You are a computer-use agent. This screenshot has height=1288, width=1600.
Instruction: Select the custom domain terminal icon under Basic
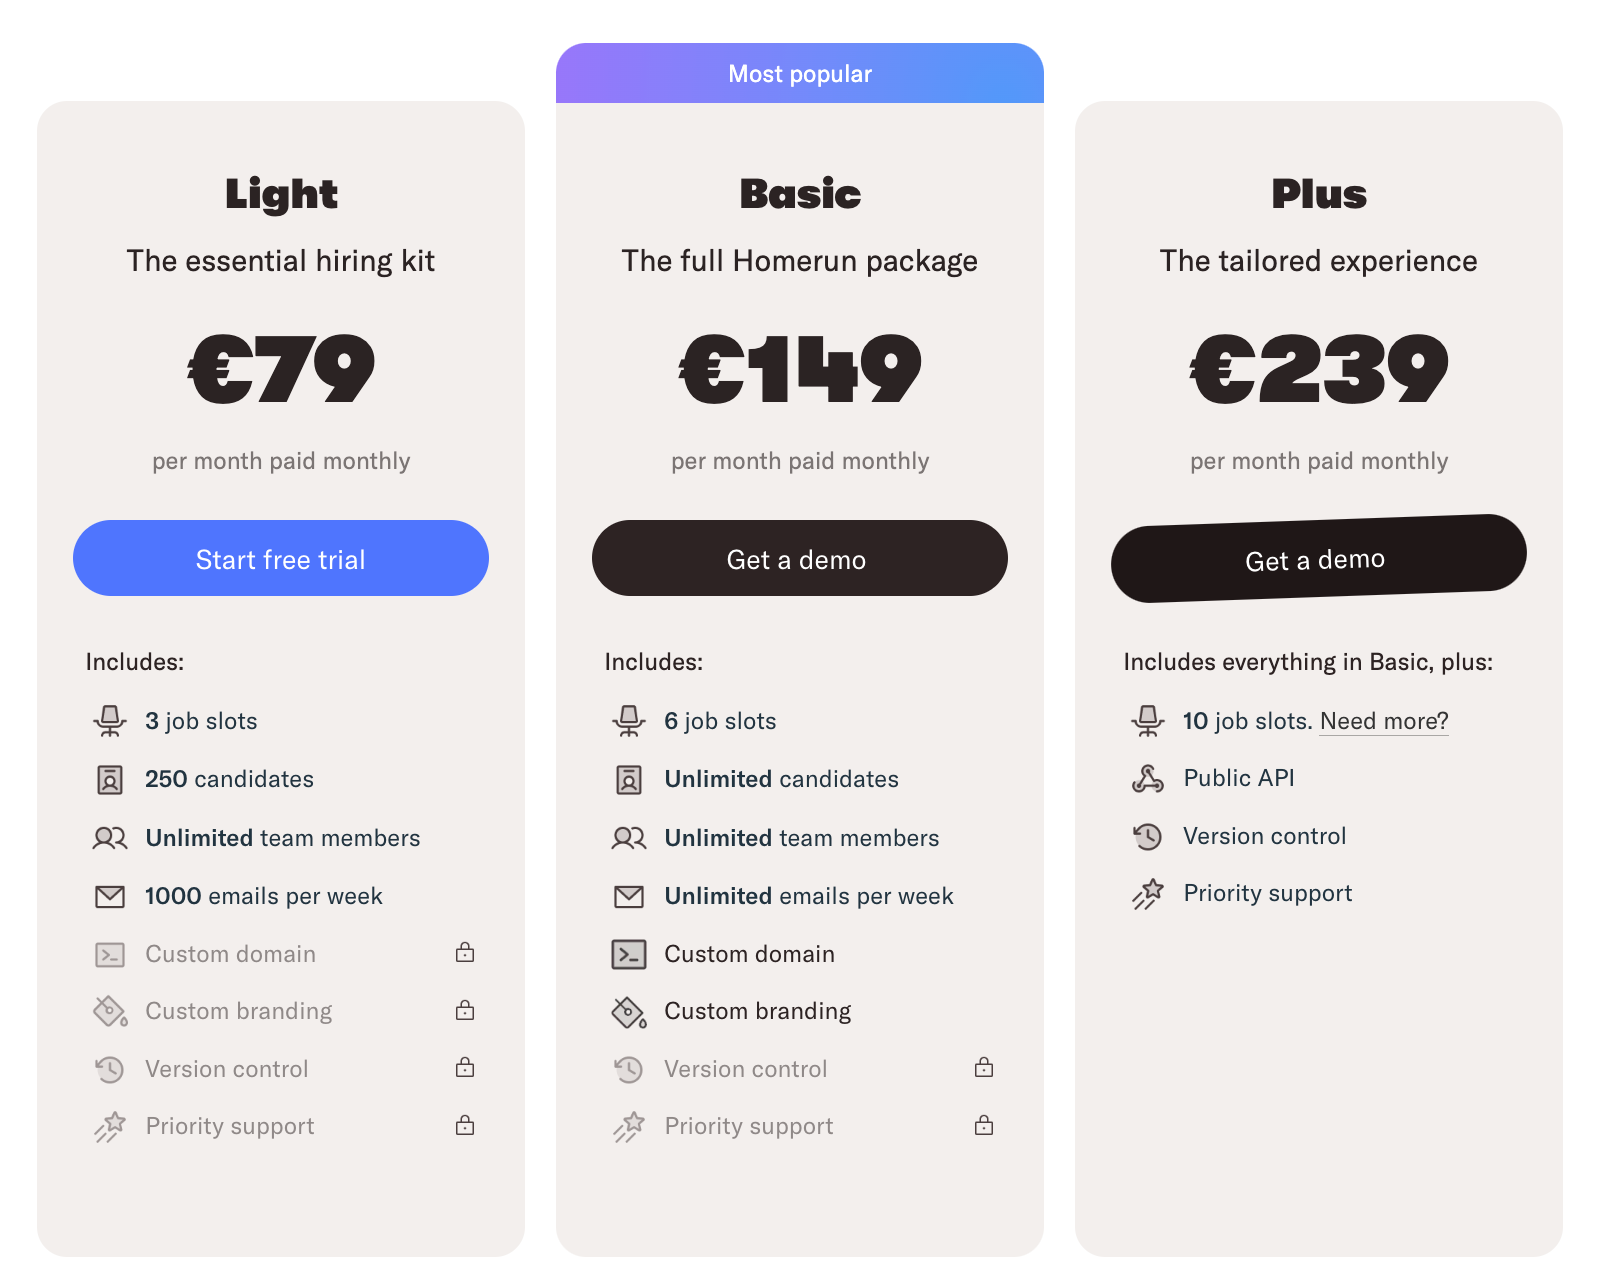coord(628,953)
